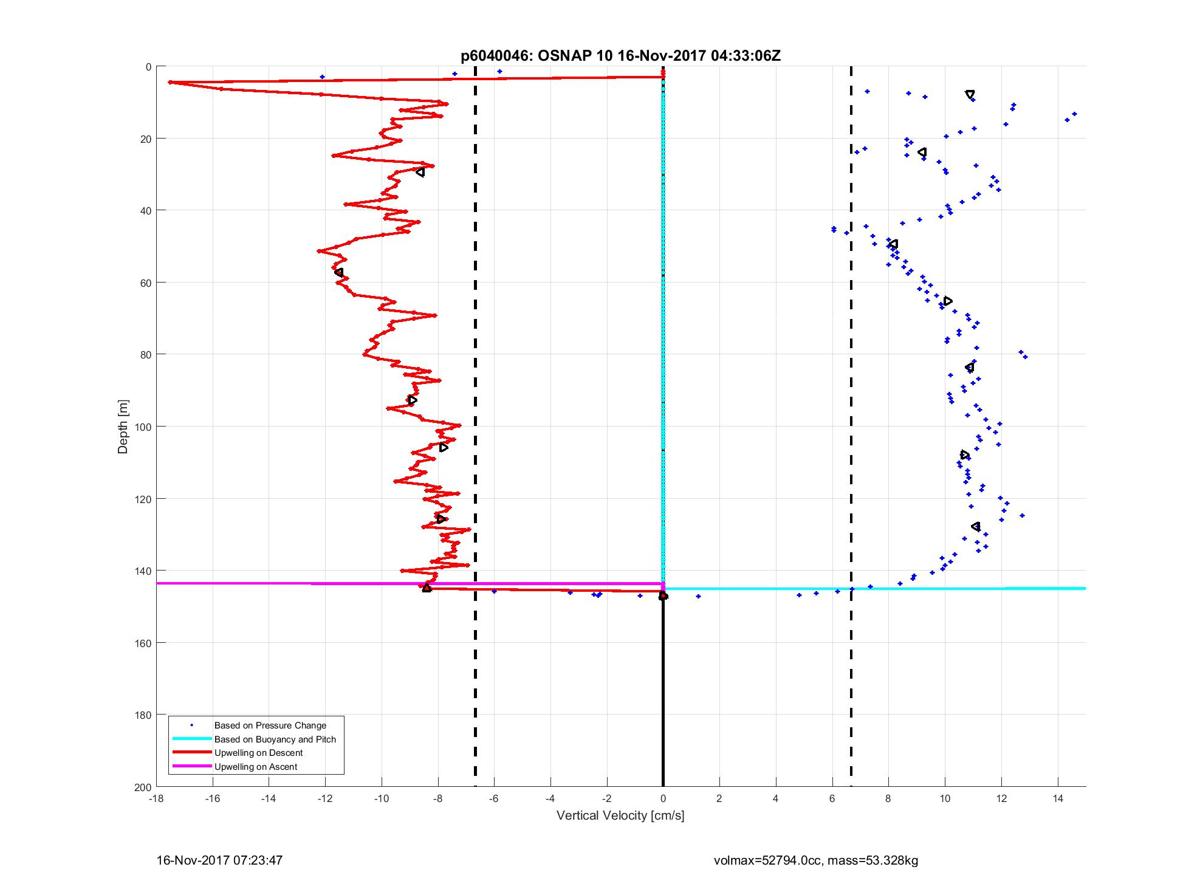
Task: Click legend entry Based on Buoyancy and Pitch
Action: (x=275, y=739)
